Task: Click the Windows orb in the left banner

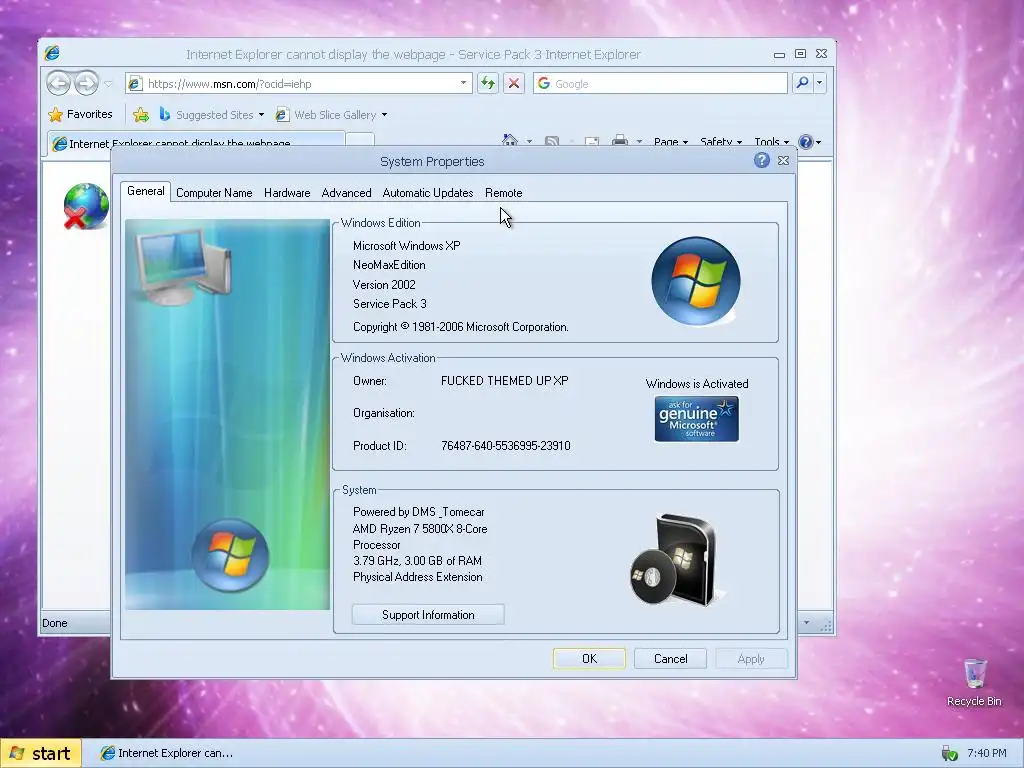Action: click(x=230, y=555)
